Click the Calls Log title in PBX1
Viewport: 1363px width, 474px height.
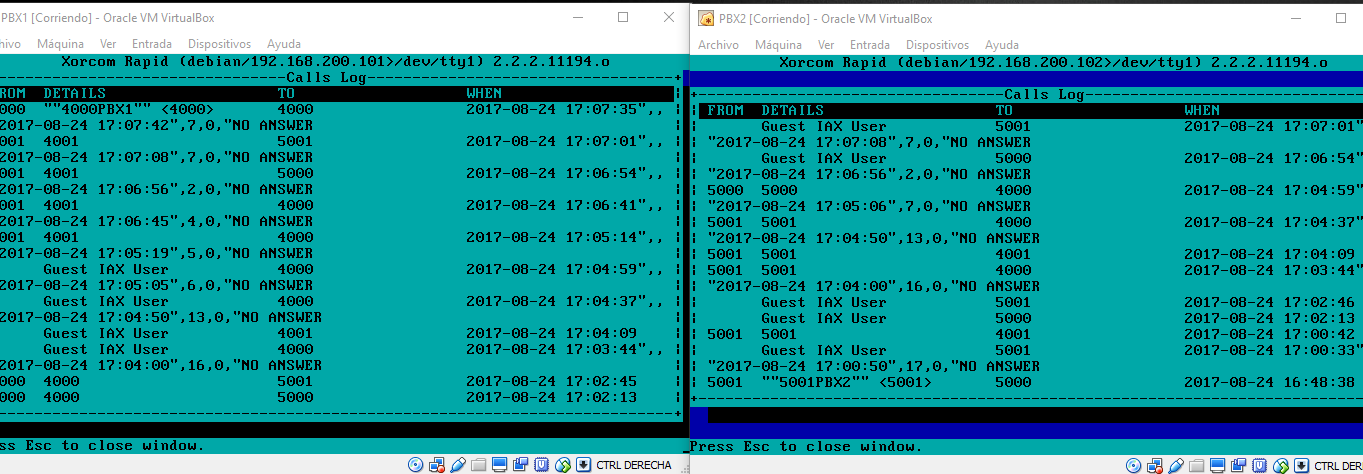click(326, 77)
